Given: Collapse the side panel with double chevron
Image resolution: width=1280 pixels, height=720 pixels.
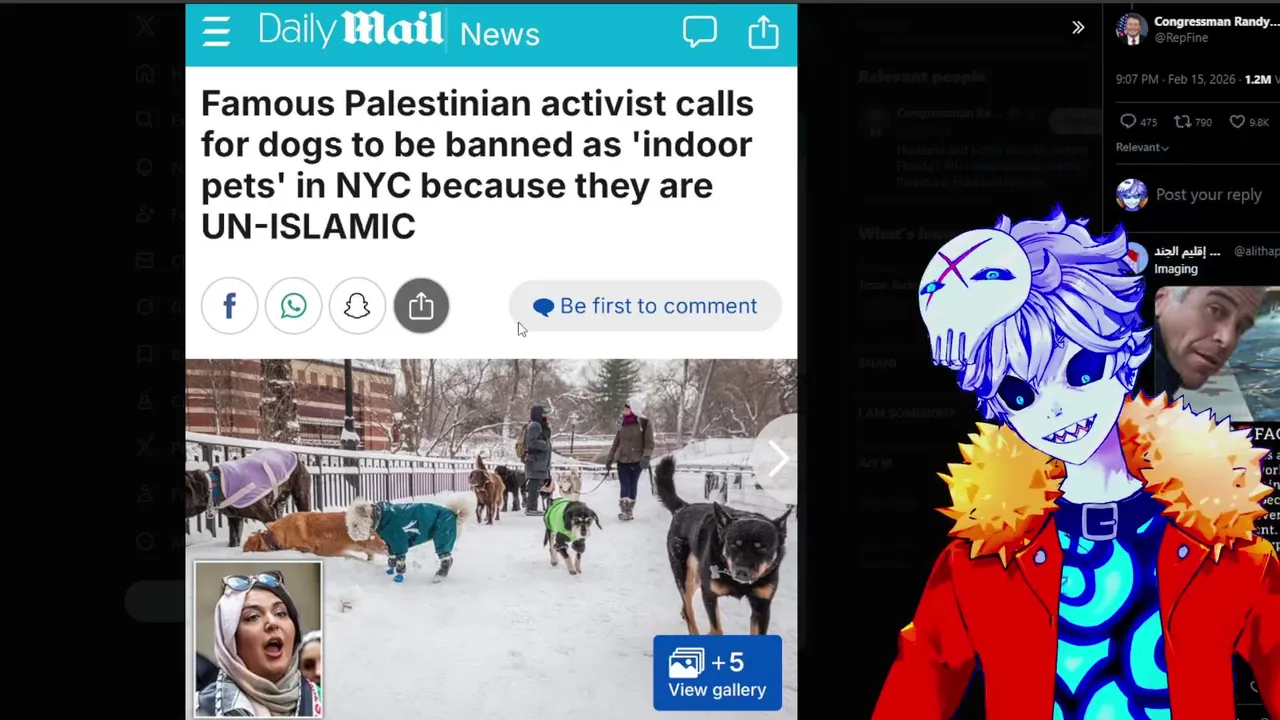Looking at the screenshot, I should (1078, 28).
